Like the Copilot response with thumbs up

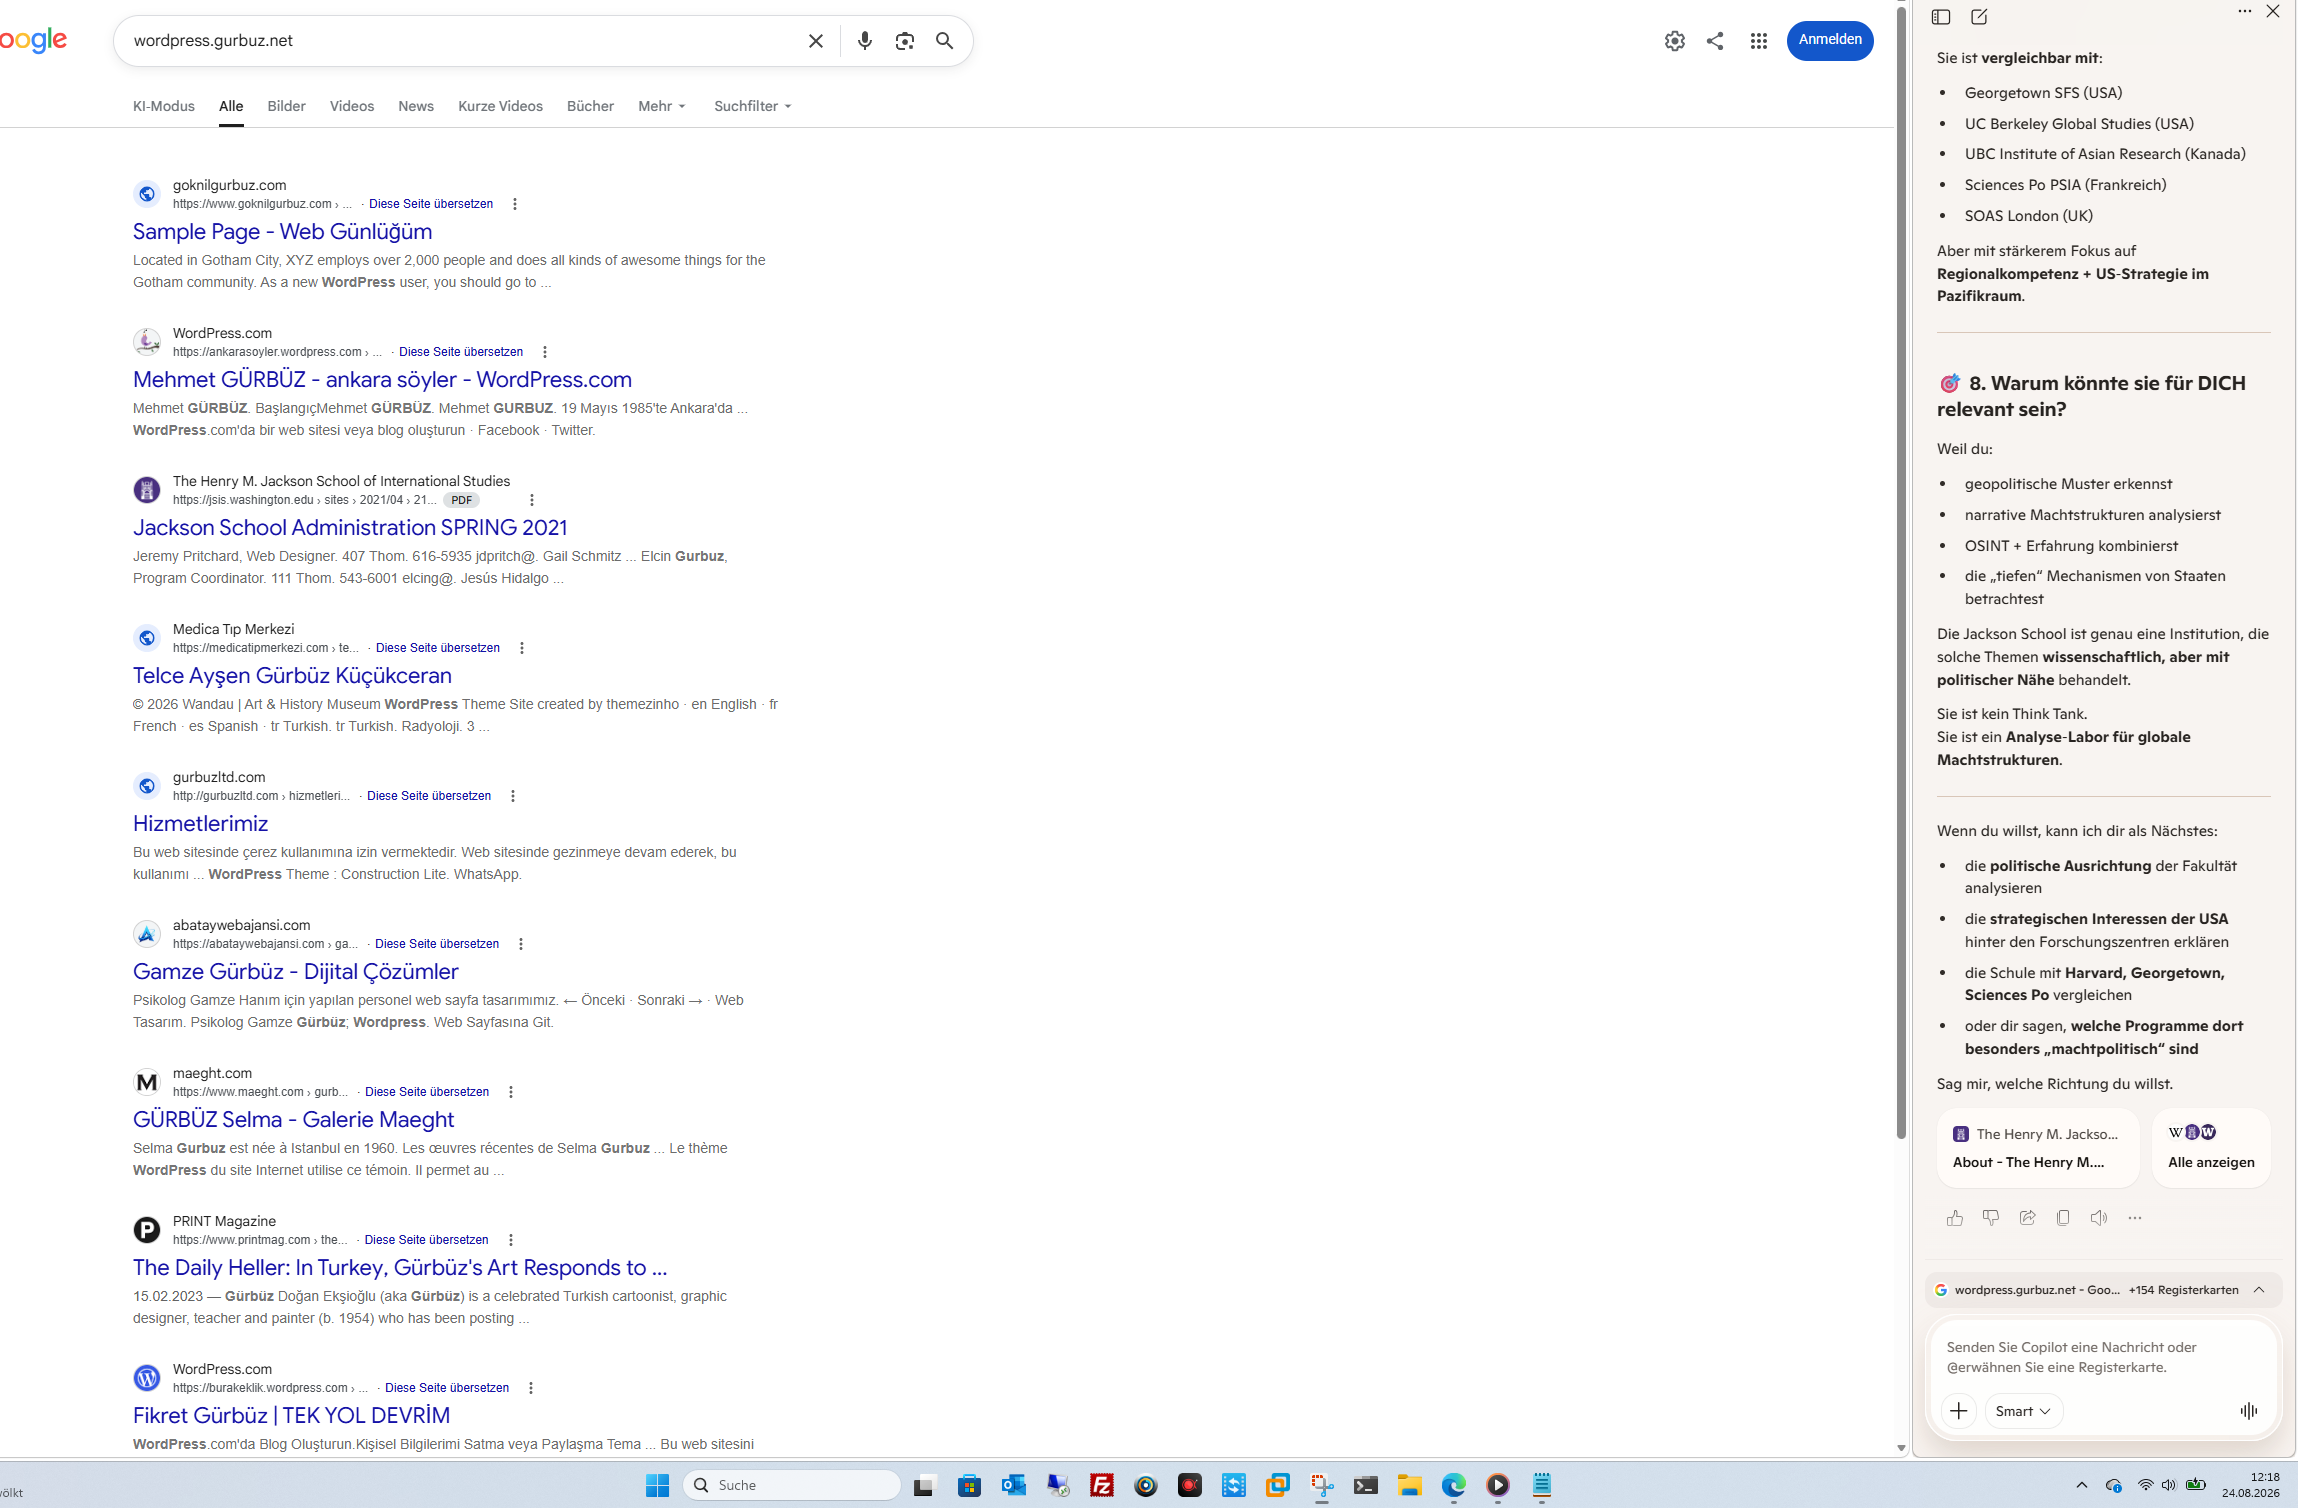click(x=1955, y=1218)
